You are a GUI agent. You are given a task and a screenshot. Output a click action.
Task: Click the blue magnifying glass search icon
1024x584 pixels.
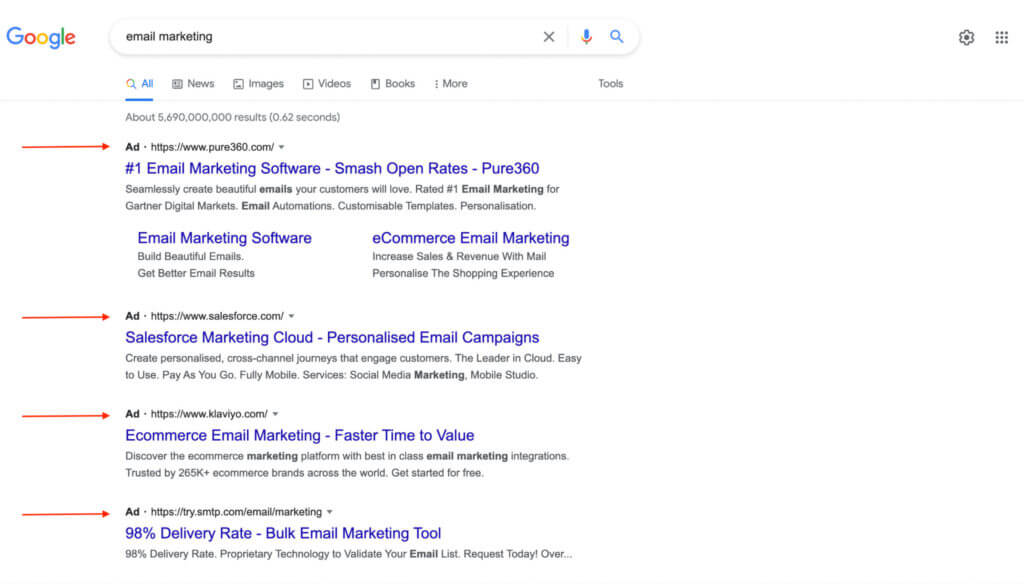point(616,36)
